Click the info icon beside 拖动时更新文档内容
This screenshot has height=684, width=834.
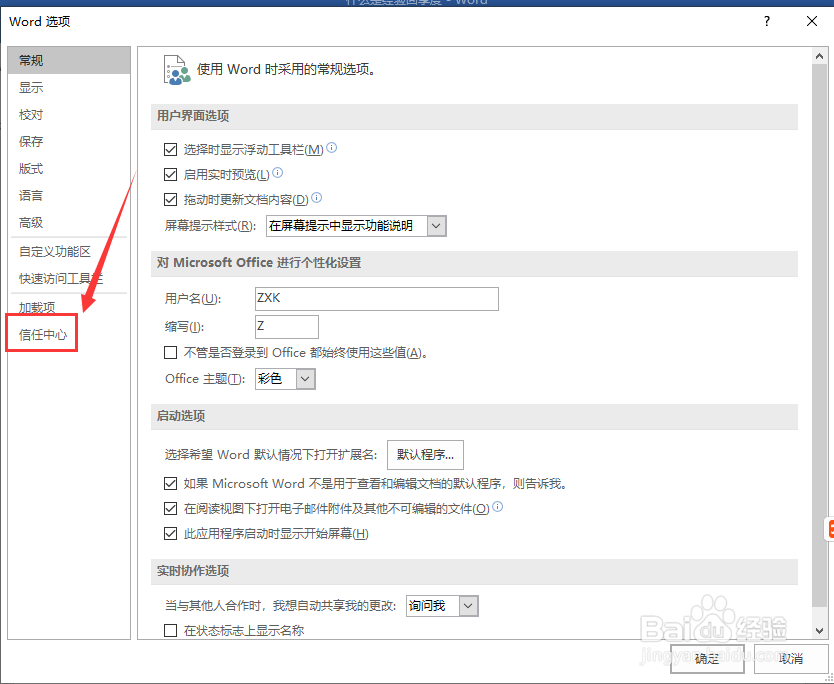pos(316,198)
